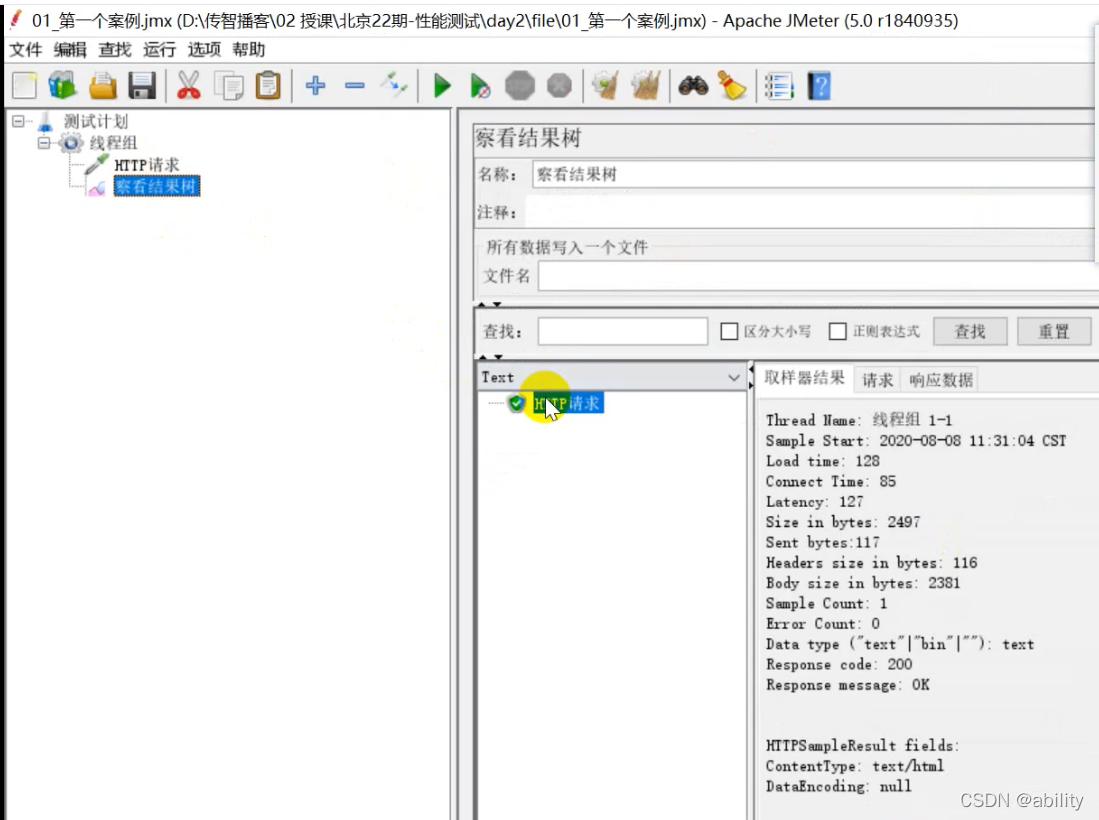Click the 测试计划 flask icon in tree
Screen dimensions: 1099x820
[45, 122]
